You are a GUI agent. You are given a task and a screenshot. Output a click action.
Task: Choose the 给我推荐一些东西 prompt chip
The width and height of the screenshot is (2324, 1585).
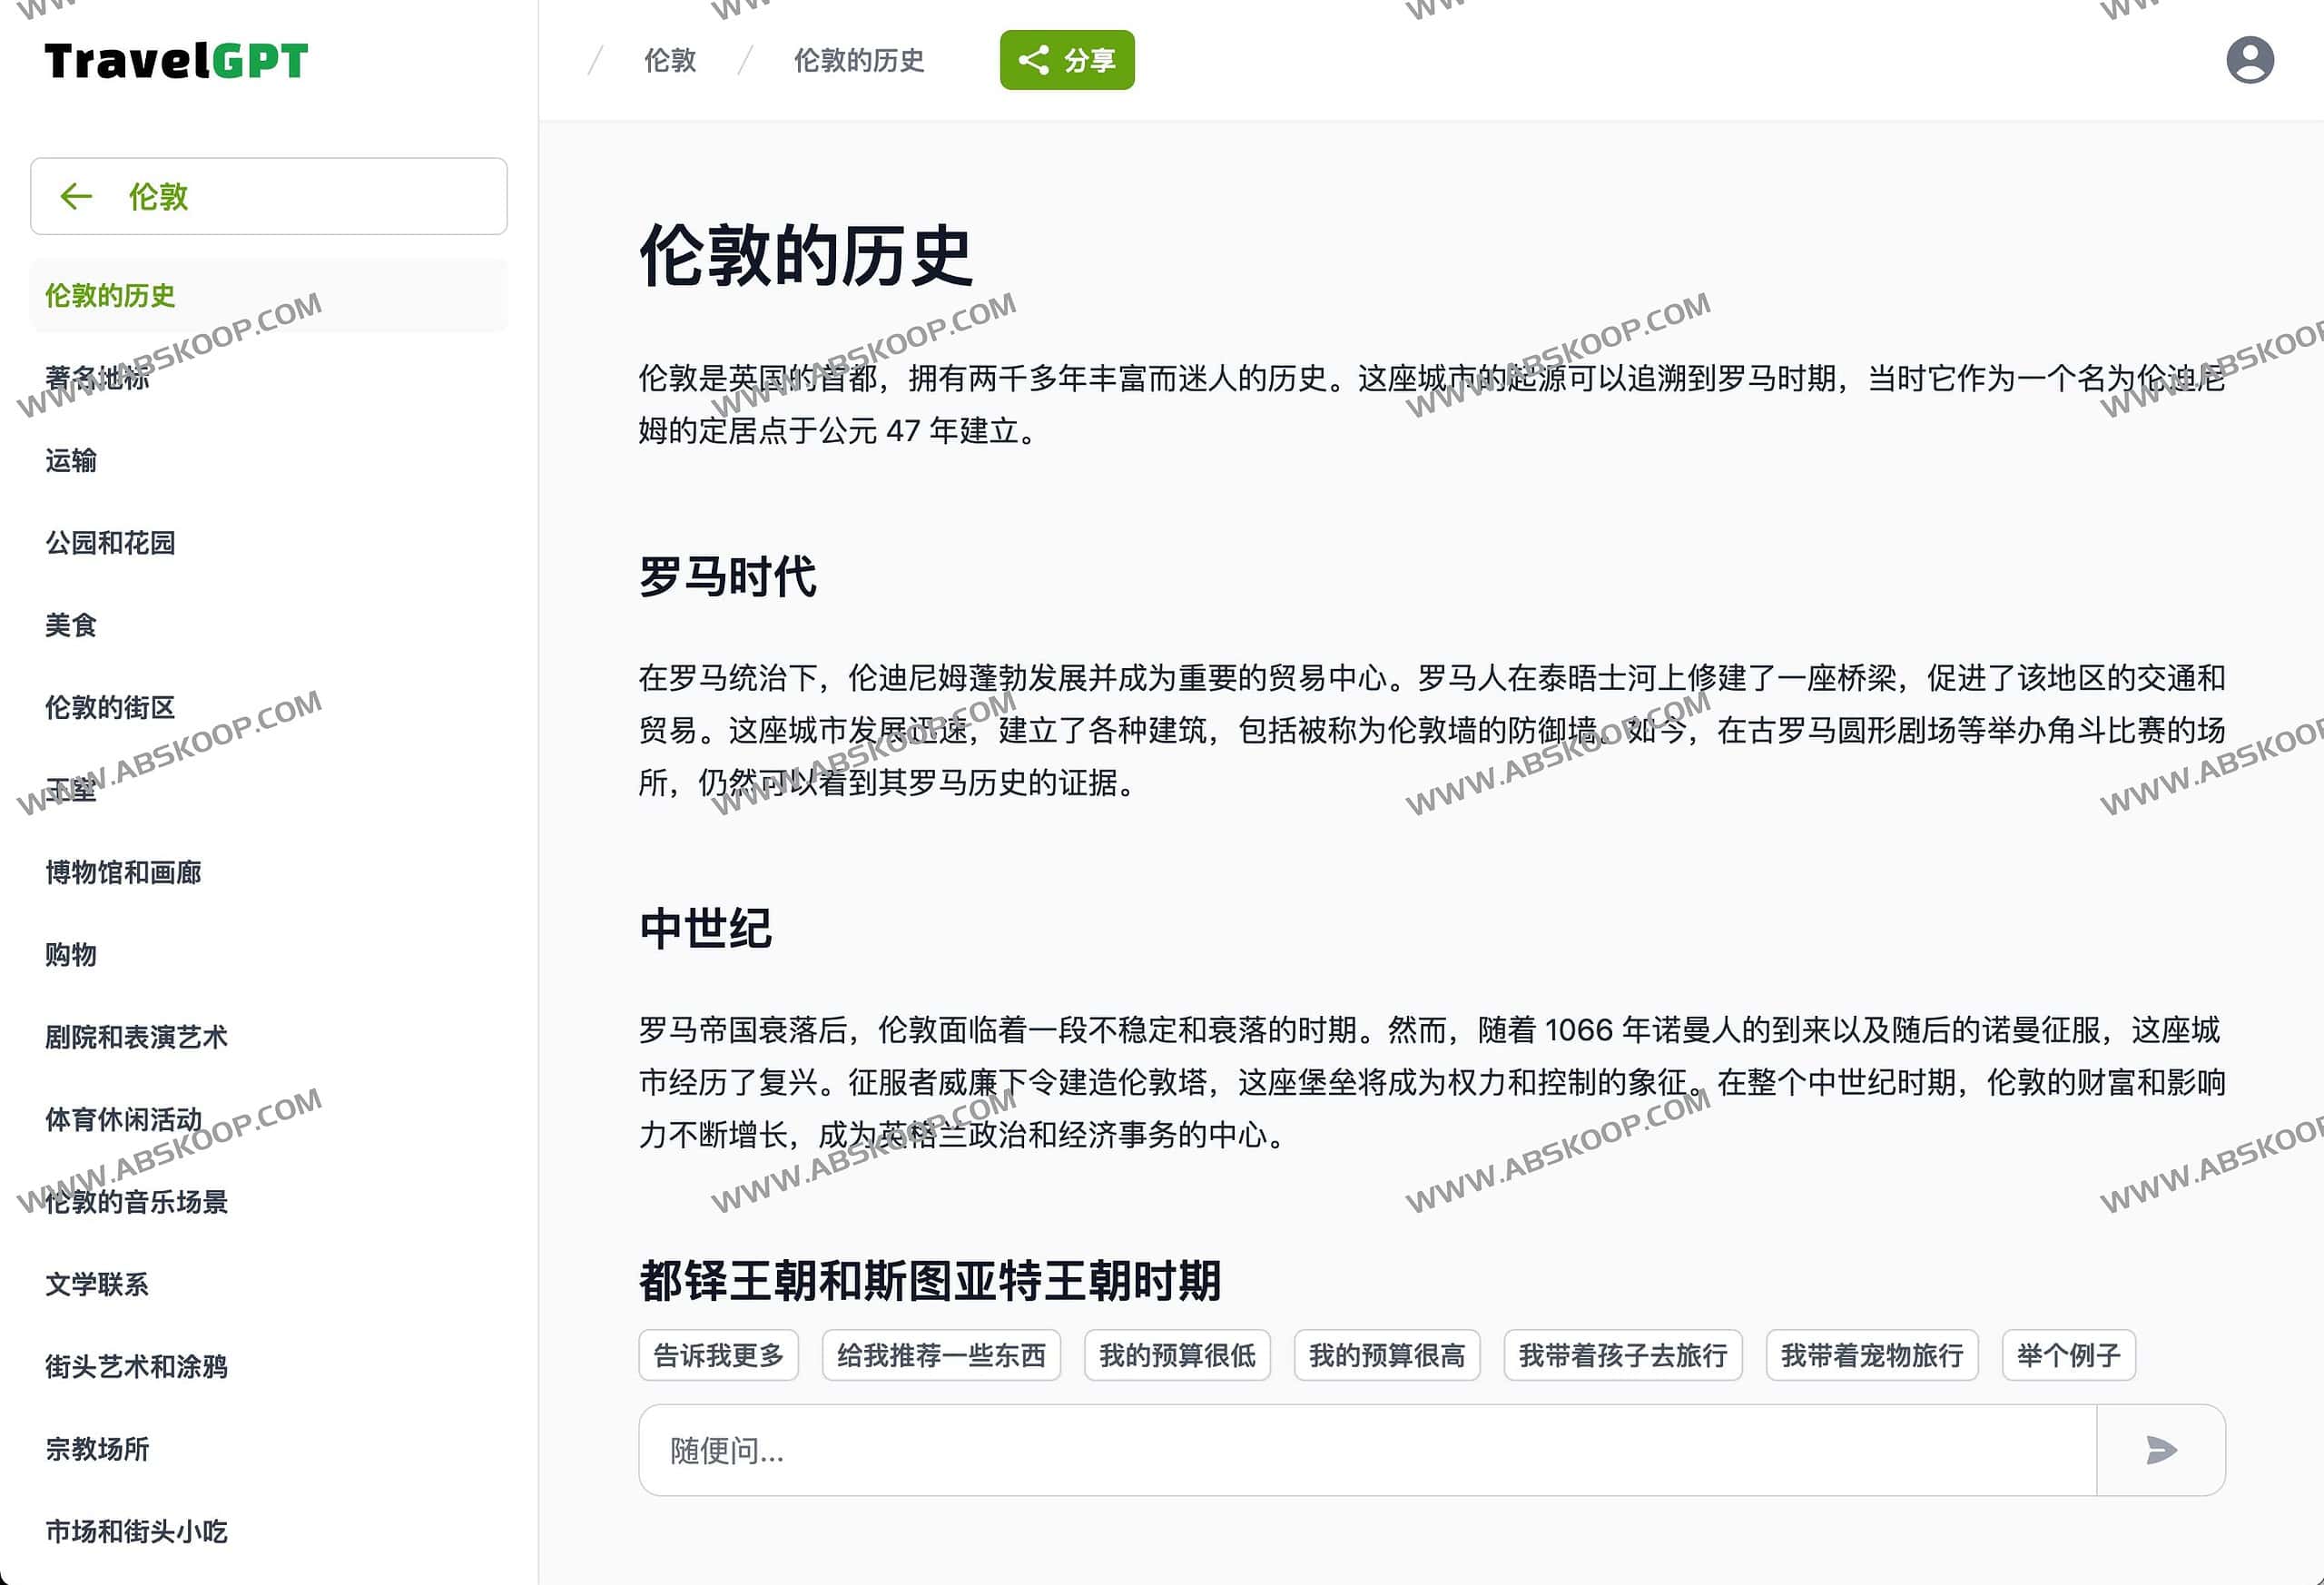coord(940,1355)
